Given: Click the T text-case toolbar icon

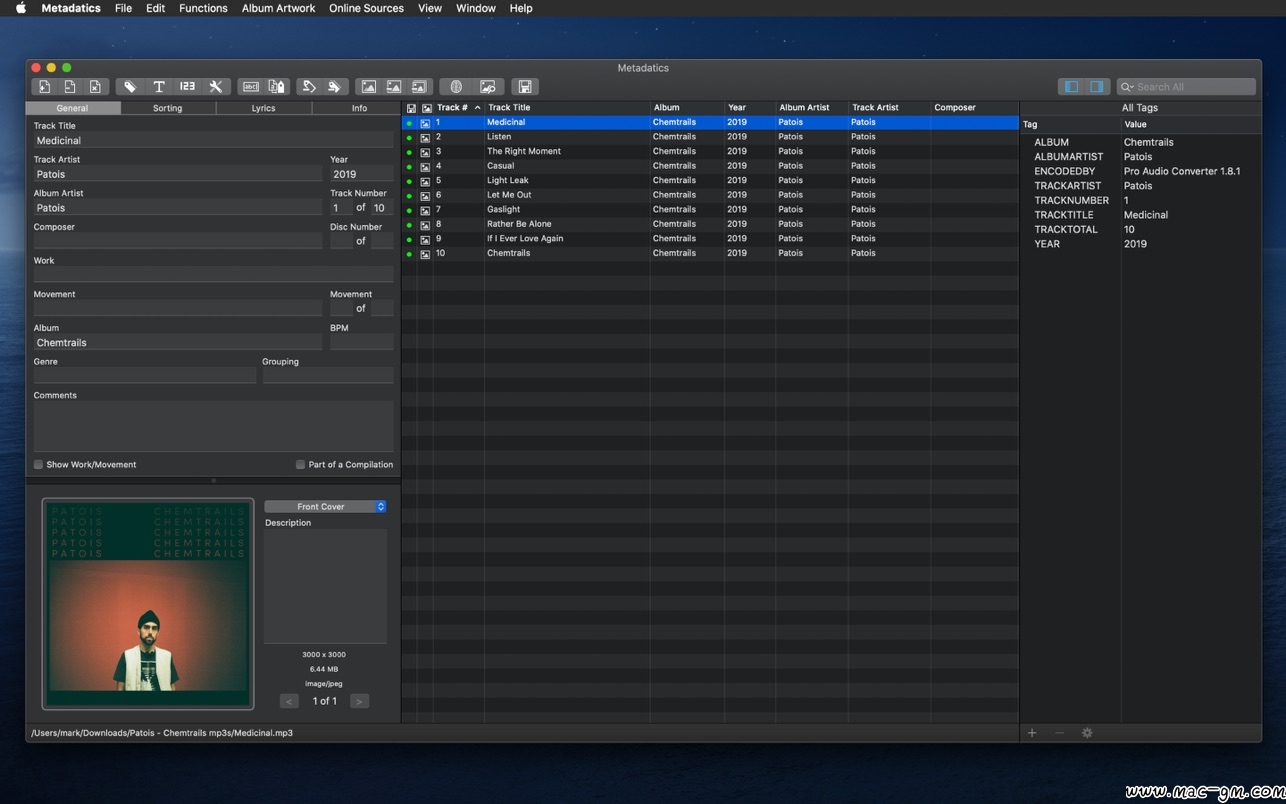Looking at the screenshot, I should coord(158,87).
